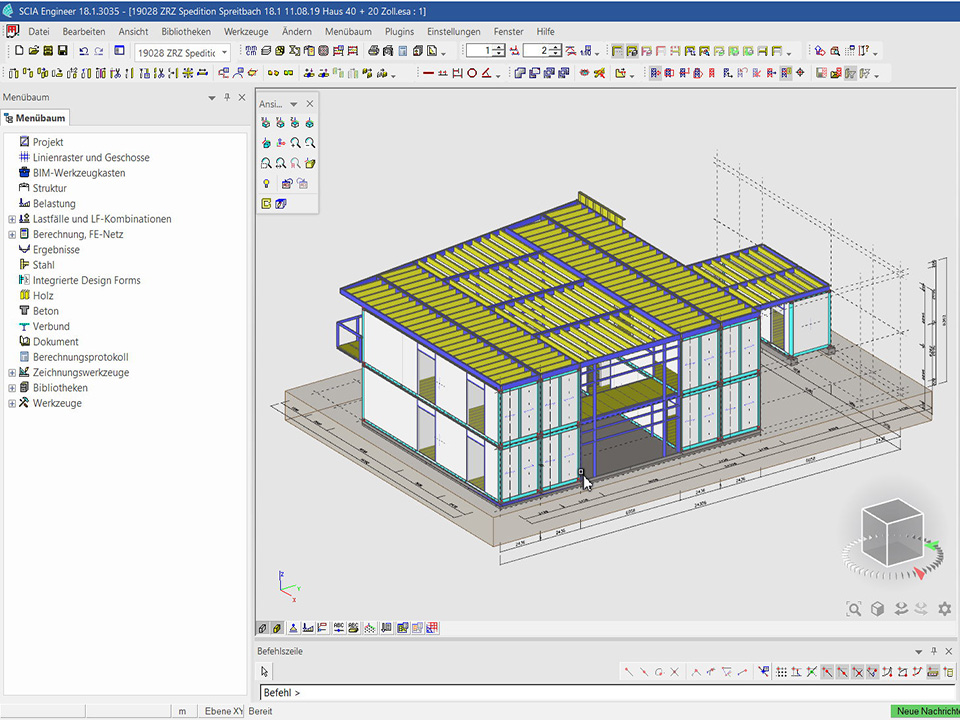Image resolution: width=960 pixels, height=720 pixels.
Task: Click the zoom-to-fit magnifier in viewport
Action: click(x=853, y=609)
